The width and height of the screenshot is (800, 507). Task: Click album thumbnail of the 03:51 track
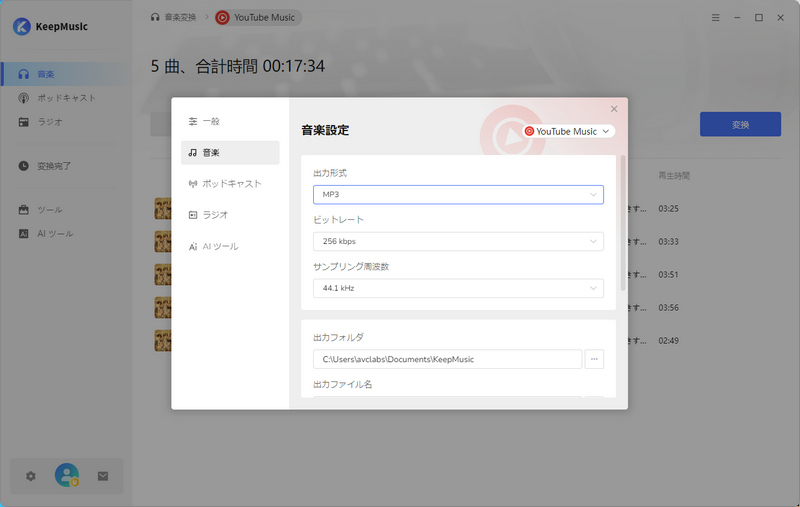[163, 274]
